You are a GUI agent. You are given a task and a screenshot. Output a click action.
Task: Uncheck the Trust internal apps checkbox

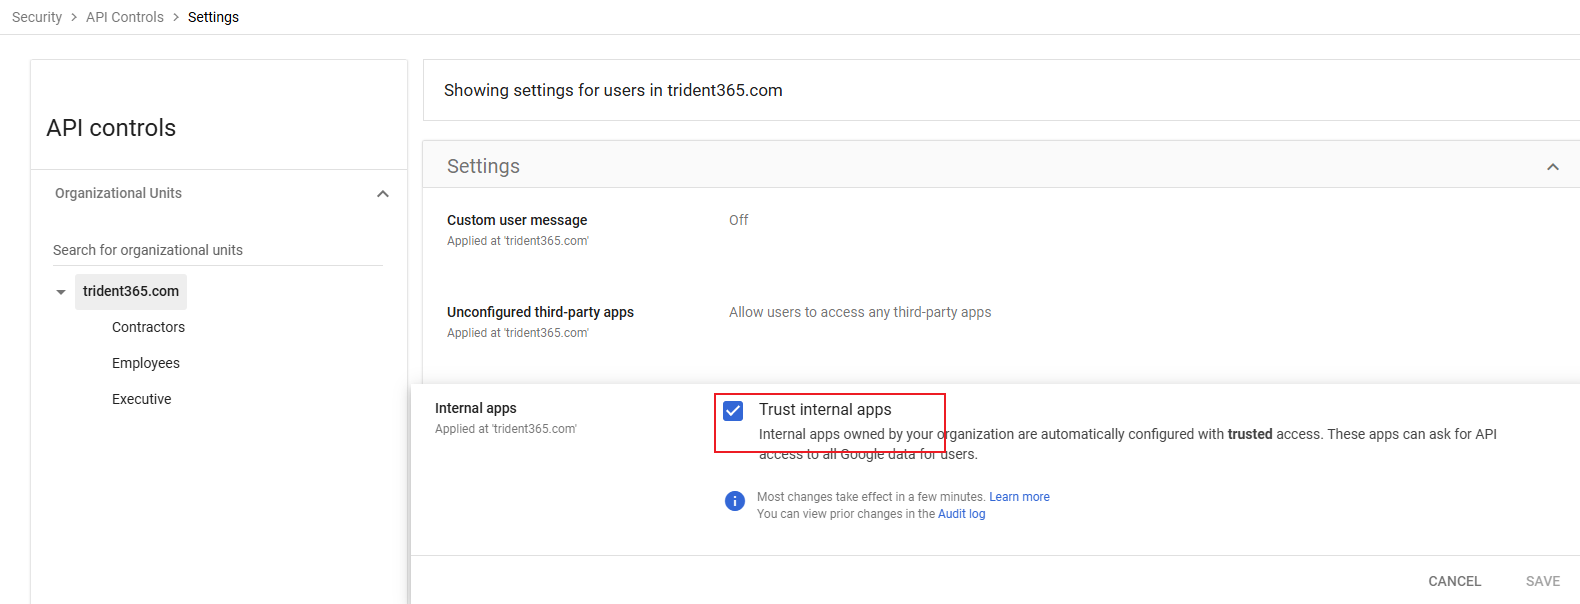733,411
